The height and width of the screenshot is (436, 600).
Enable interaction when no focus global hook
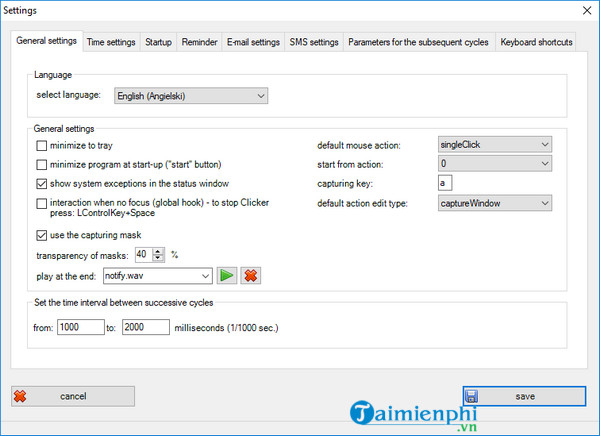[x=41, y=203]
